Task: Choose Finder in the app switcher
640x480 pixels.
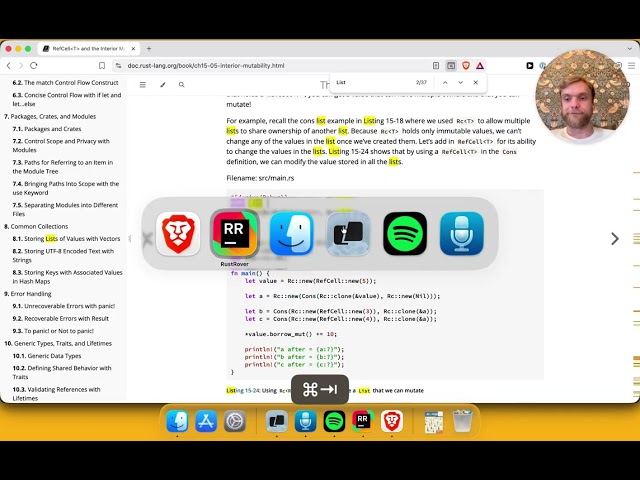Action: pos(291,234)
